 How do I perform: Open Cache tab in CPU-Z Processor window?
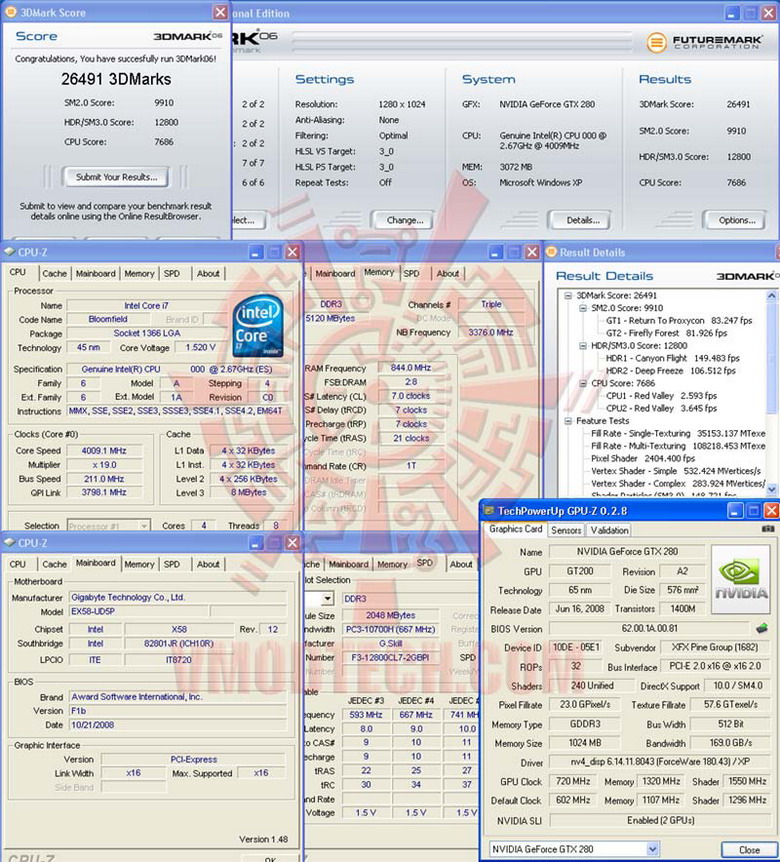54,273
